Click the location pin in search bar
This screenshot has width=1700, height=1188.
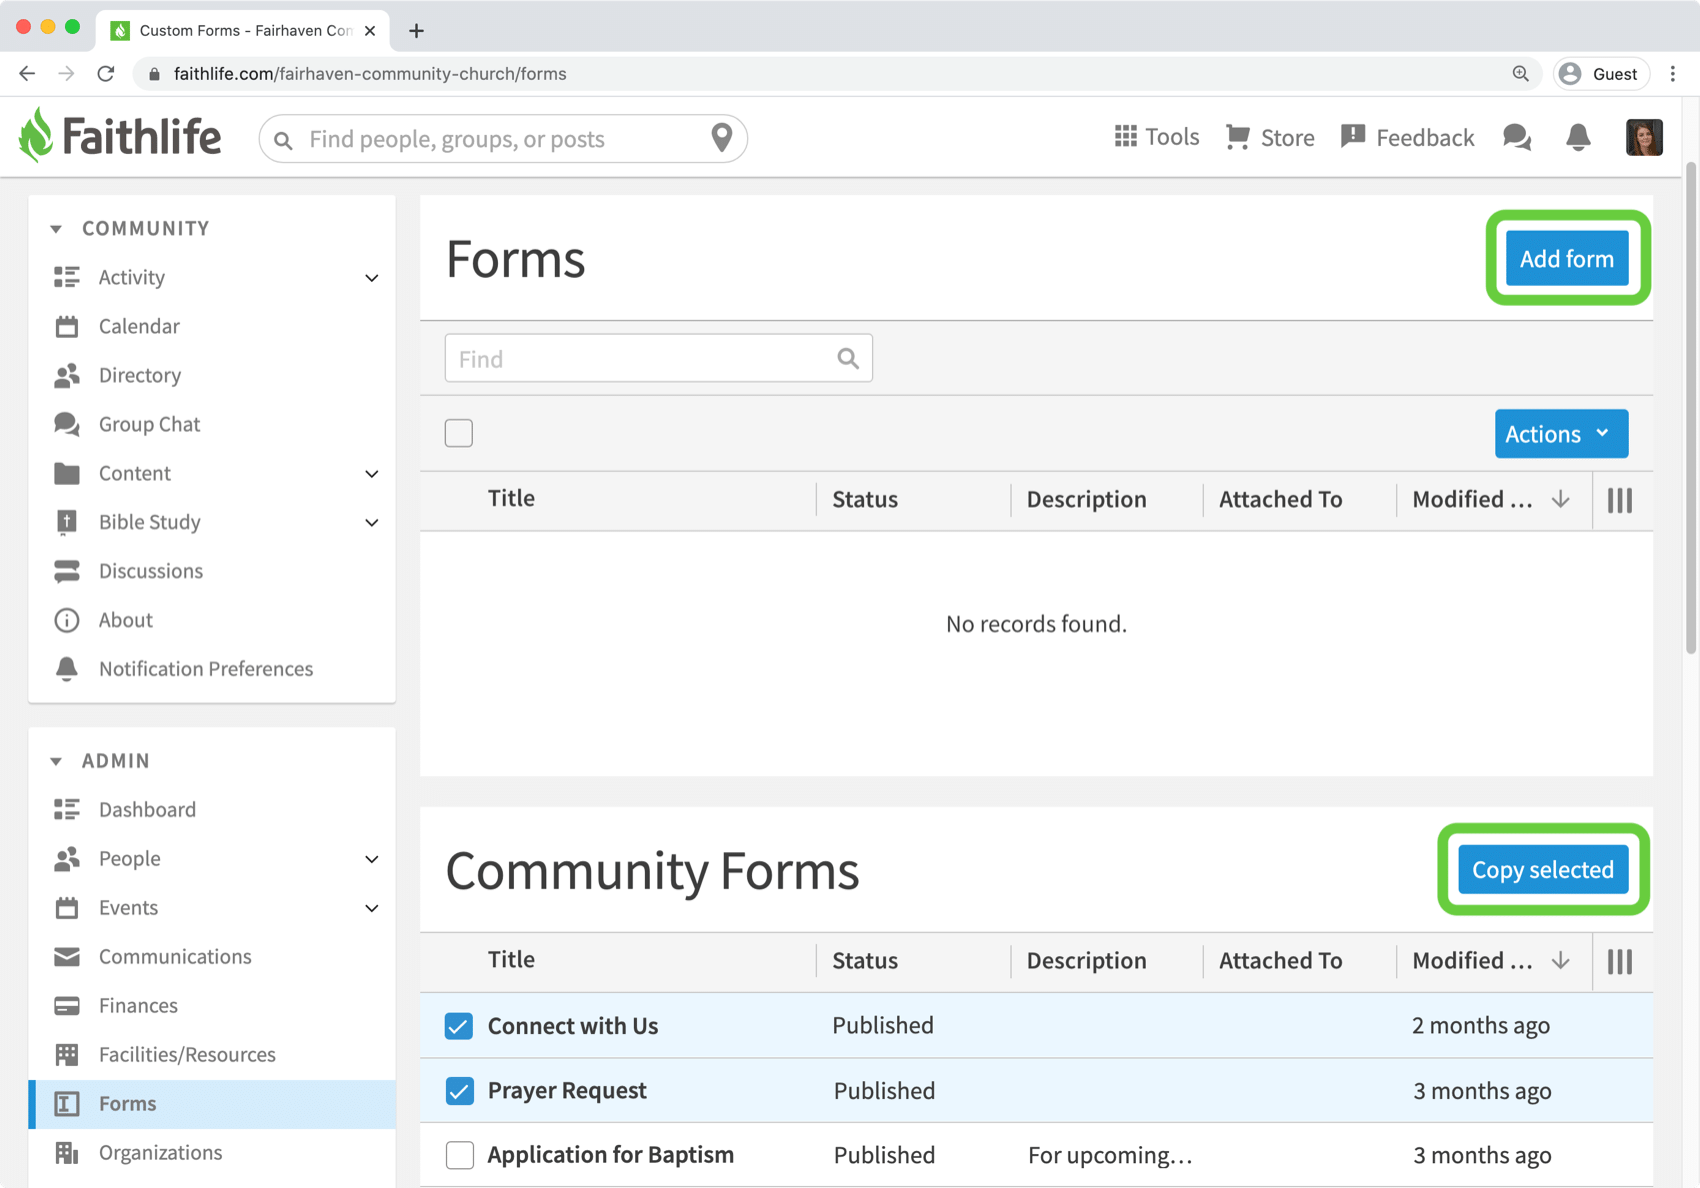(721, 138)
